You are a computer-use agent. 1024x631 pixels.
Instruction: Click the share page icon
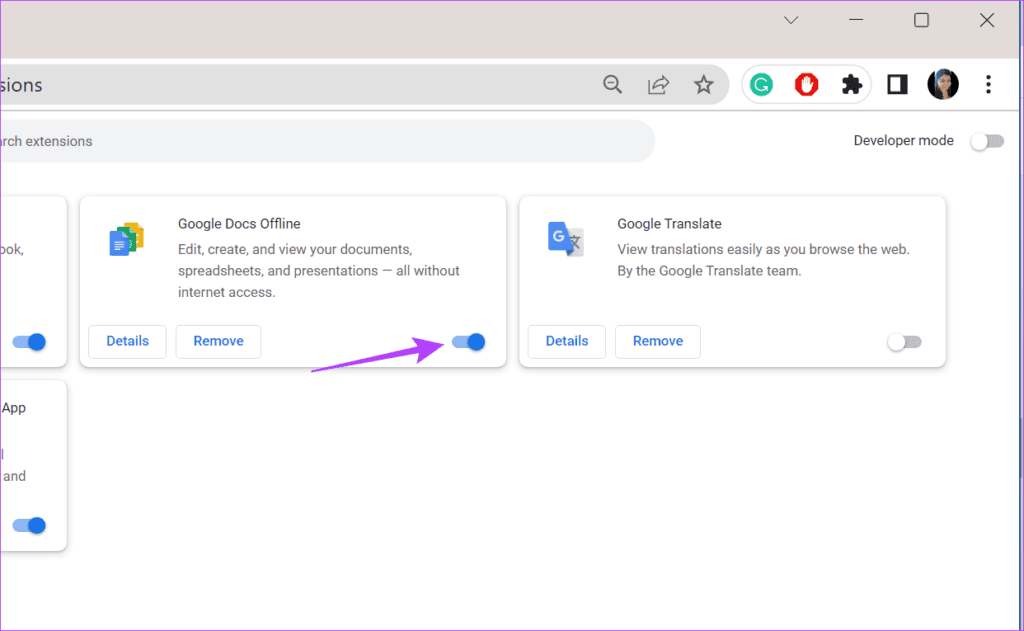[x=658, y=85]
